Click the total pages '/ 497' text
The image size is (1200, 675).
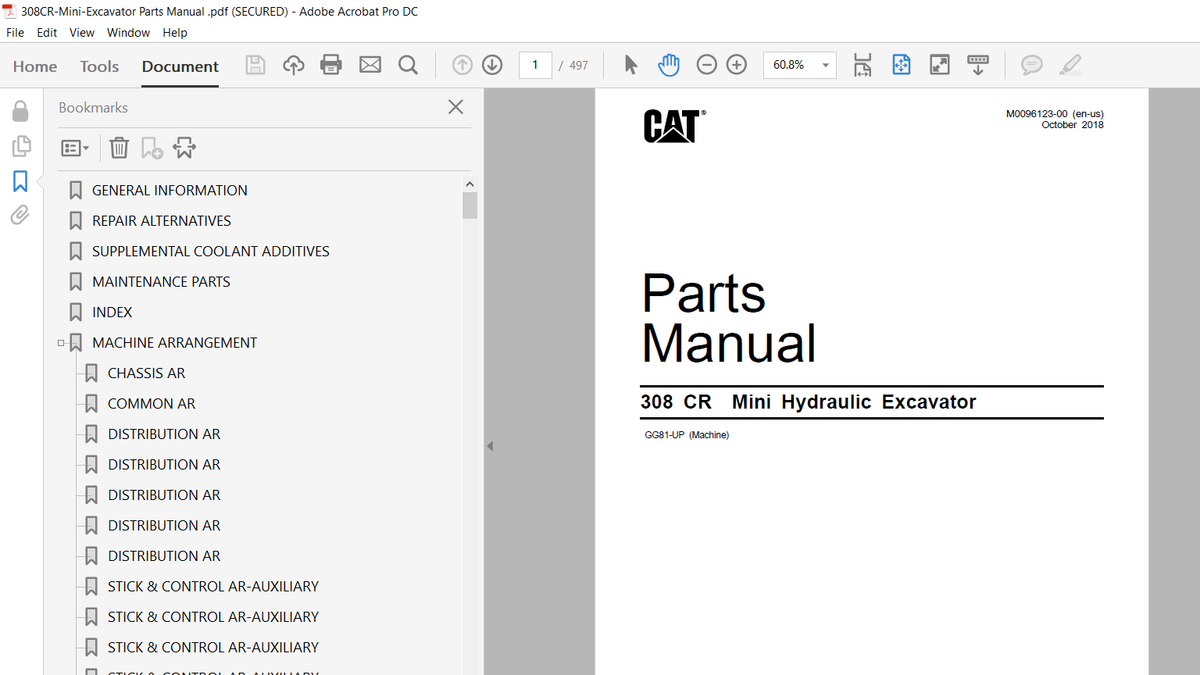click(573, 66)
